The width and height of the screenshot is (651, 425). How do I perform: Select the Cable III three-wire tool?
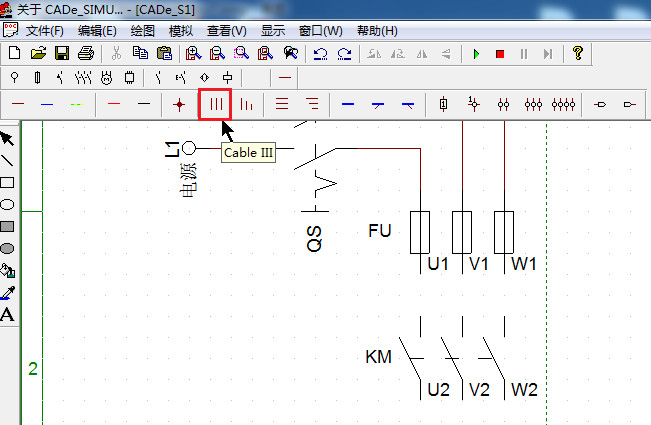coord(215,104)
